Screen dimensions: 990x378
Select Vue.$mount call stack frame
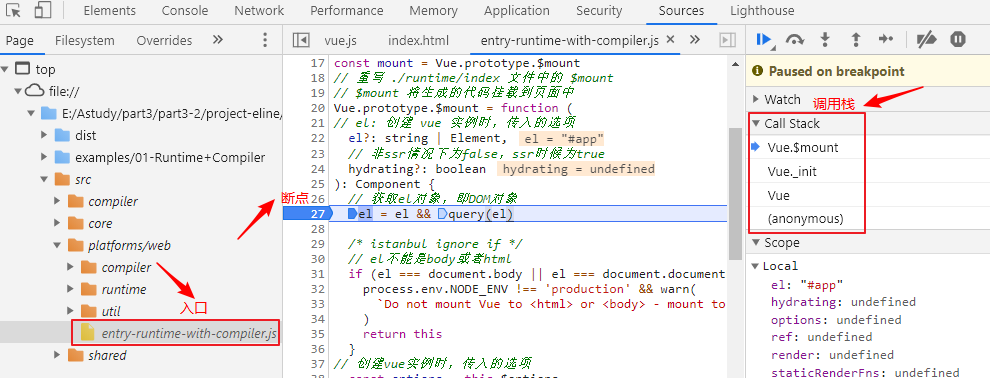tap(802, 148)
